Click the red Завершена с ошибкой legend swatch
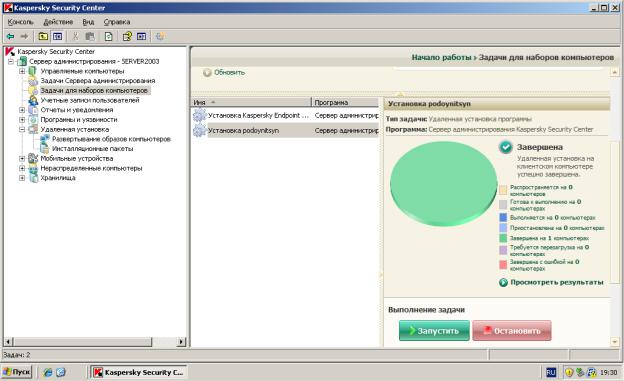This screenshot has width=624, height=381. coord(503,265)
